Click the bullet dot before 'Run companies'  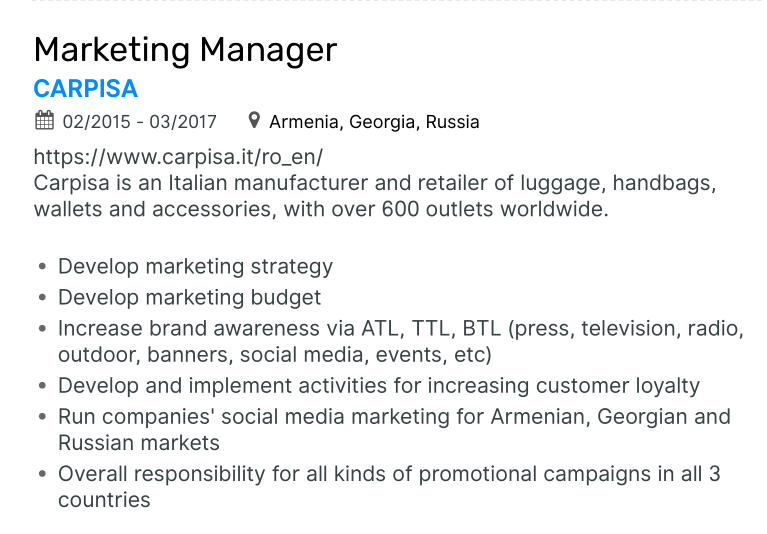click(41, 417)
